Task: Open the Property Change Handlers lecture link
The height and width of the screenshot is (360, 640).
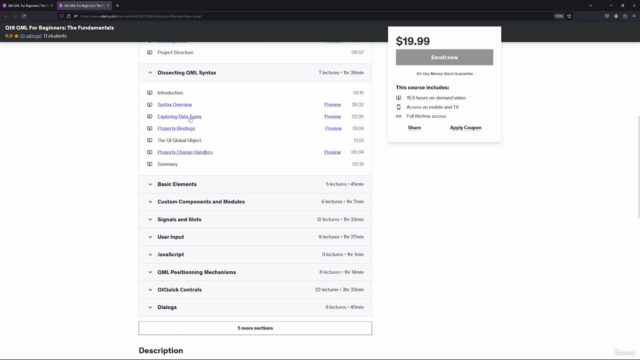Action: tap(185, 152)
